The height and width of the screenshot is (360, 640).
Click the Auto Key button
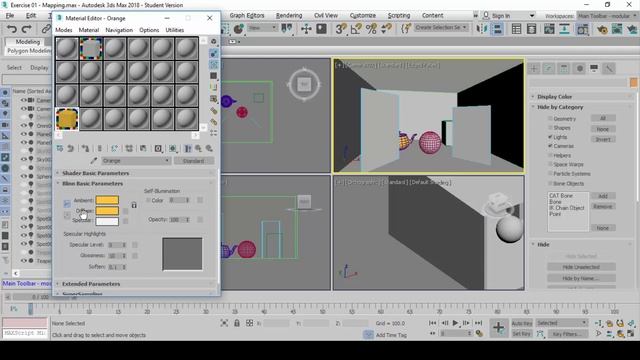point(522,323)
